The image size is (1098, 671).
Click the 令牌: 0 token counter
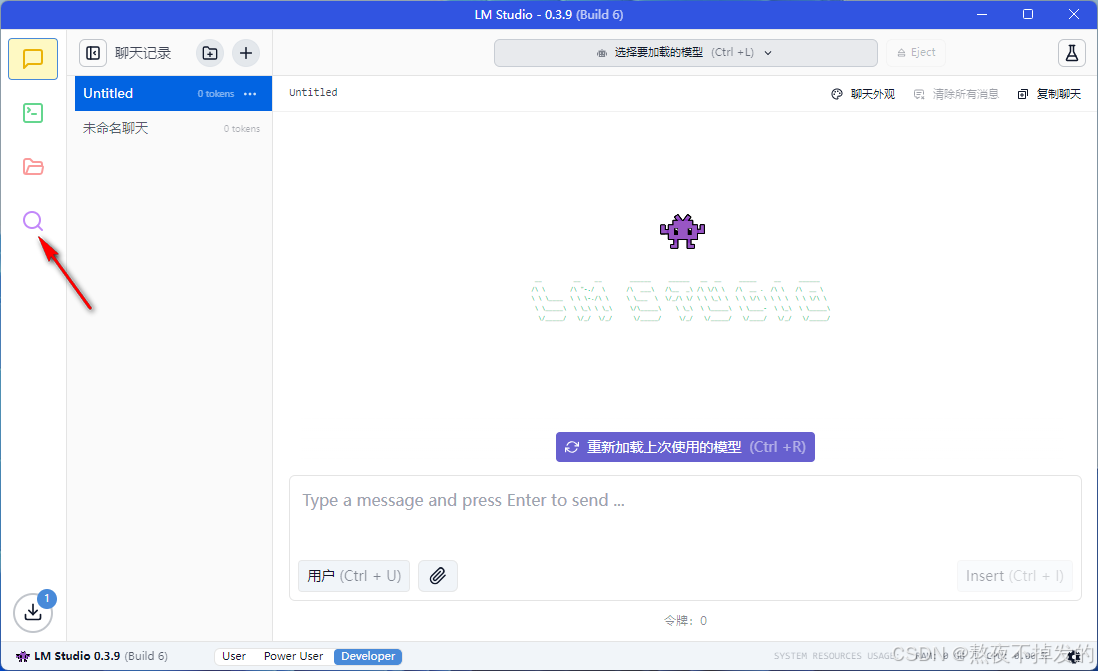(x=686, y=621)
